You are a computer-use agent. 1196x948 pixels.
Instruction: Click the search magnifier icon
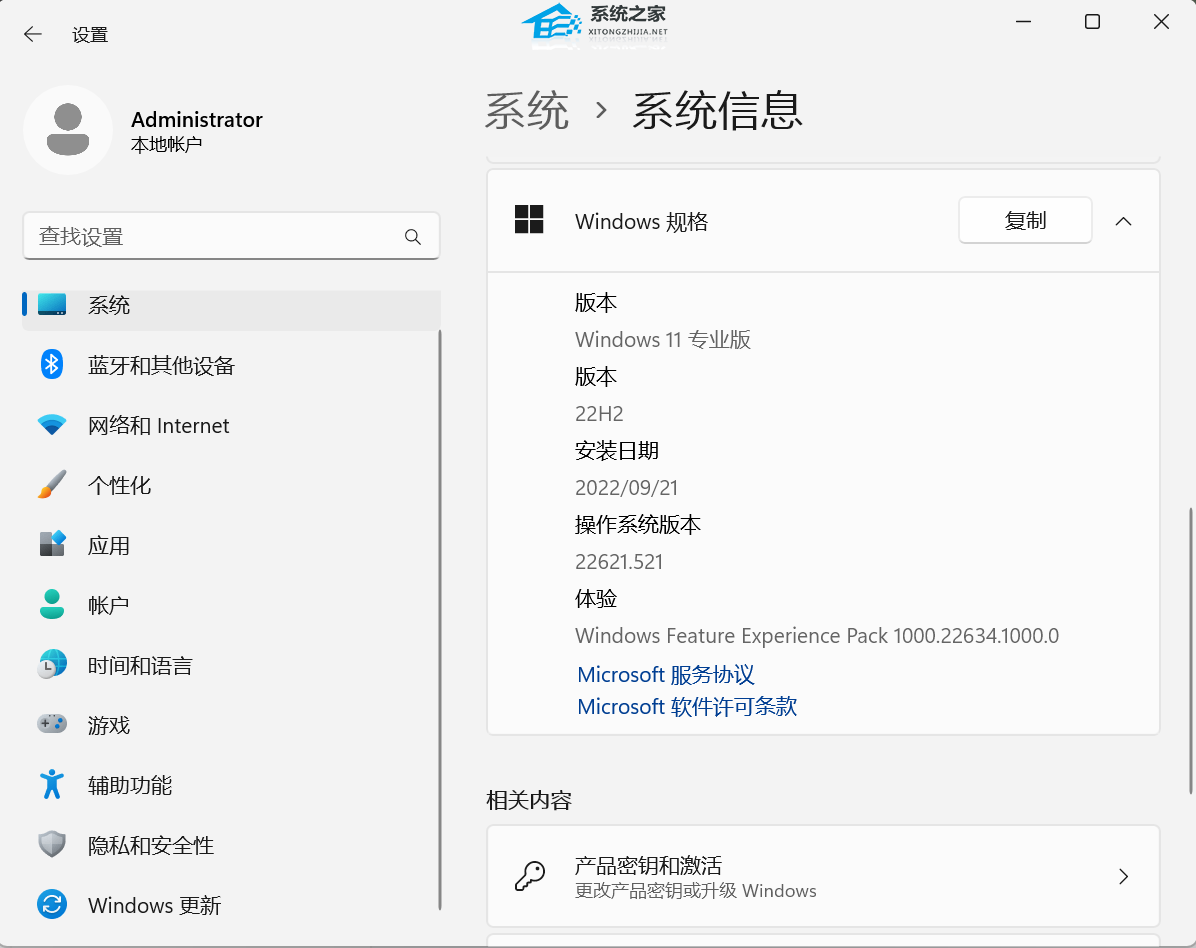coord(413,237)
